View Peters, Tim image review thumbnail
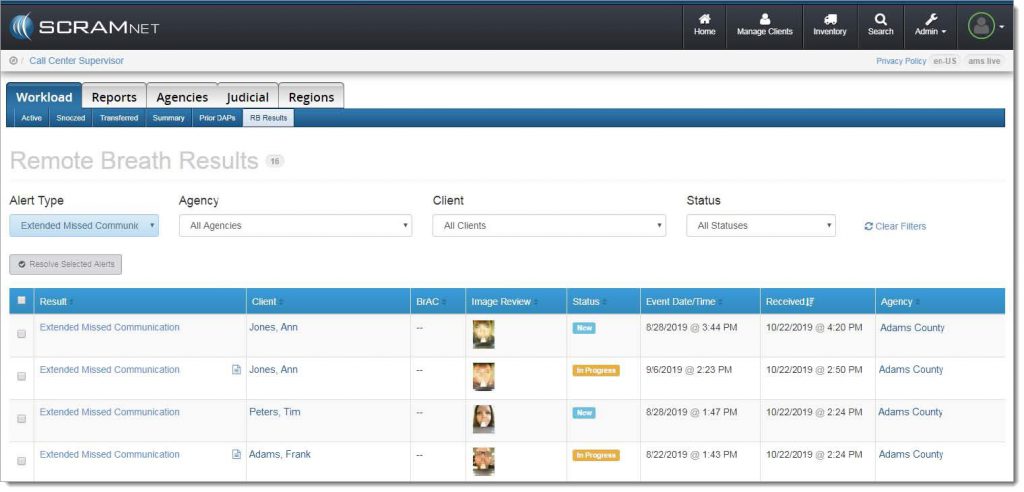The height and width of the screenshot is (492, 1024). pyautogui.click(x=484, y=419)
